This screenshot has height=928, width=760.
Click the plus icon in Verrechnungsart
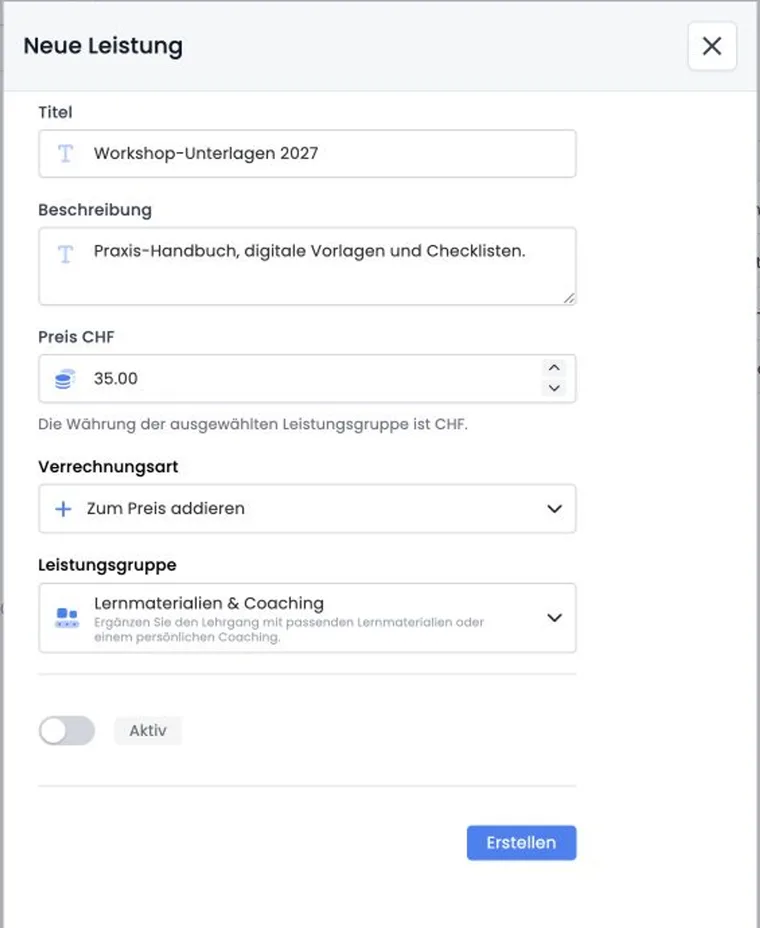click(63, 509)
